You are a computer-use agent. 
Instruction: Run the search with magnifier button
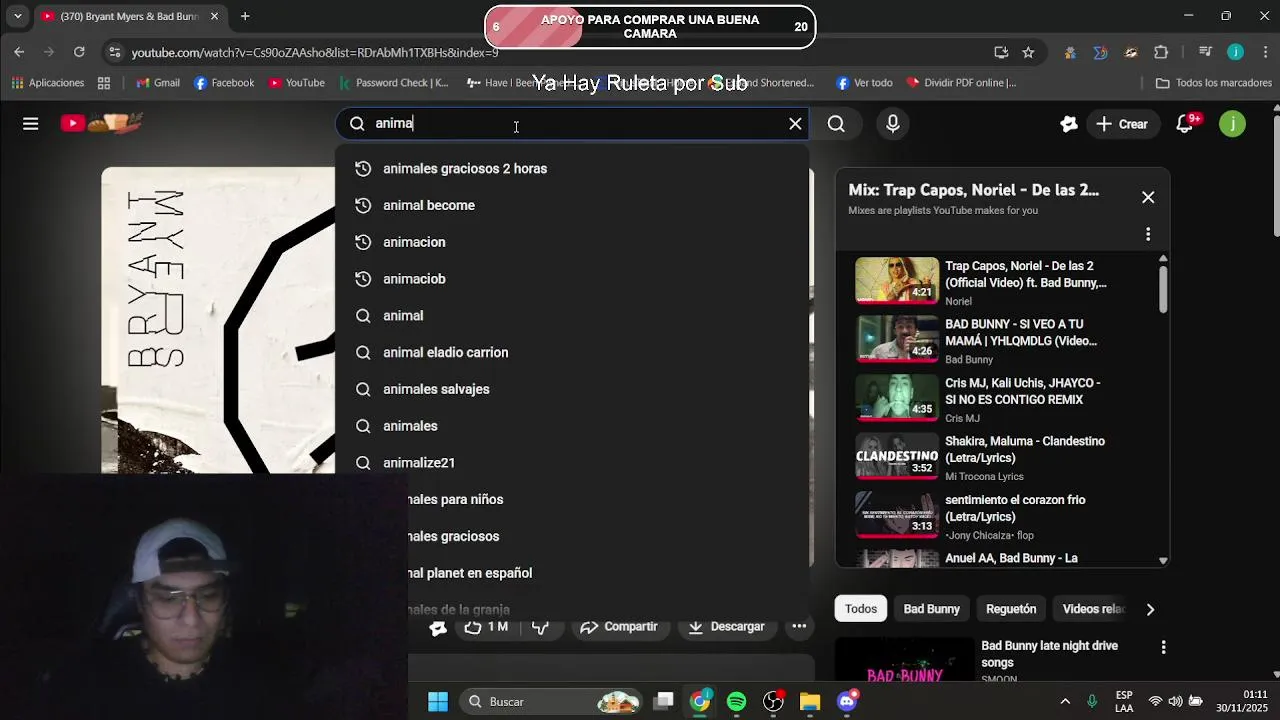(x=836, y=124)
